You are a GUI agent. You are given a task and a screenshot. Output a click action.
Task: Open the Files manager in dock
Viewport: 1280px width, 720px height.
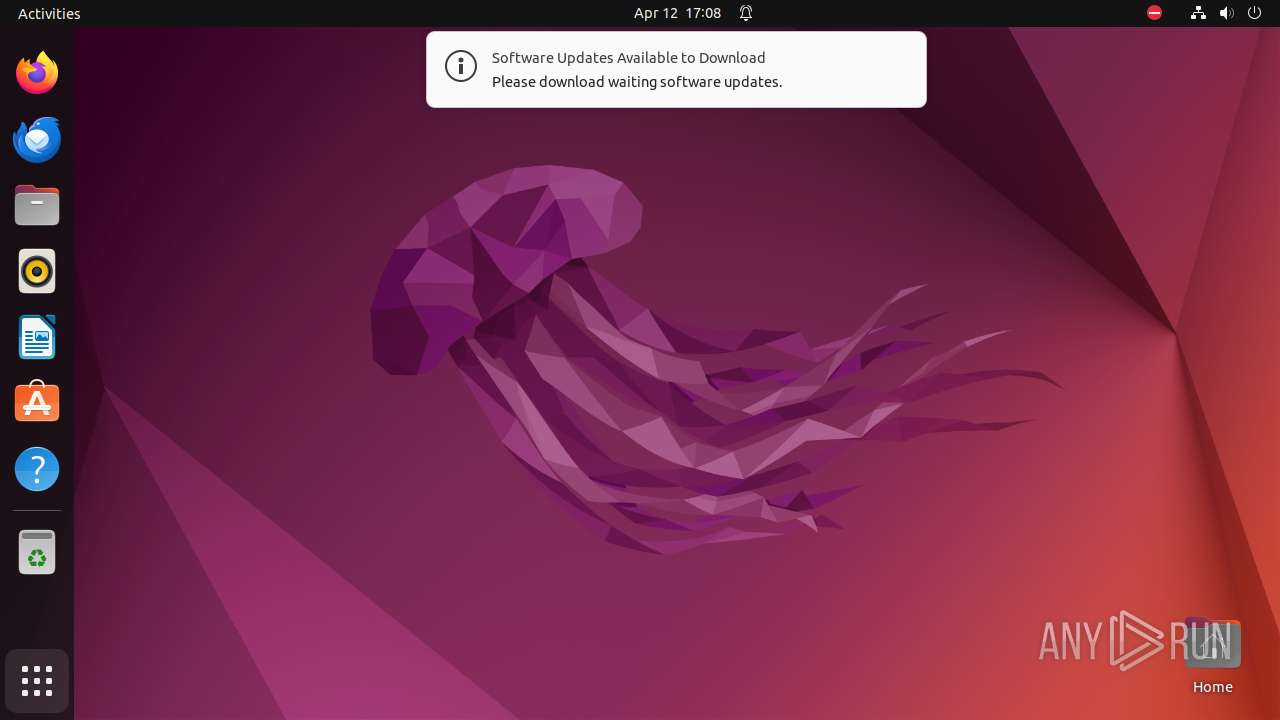[37, 205]
